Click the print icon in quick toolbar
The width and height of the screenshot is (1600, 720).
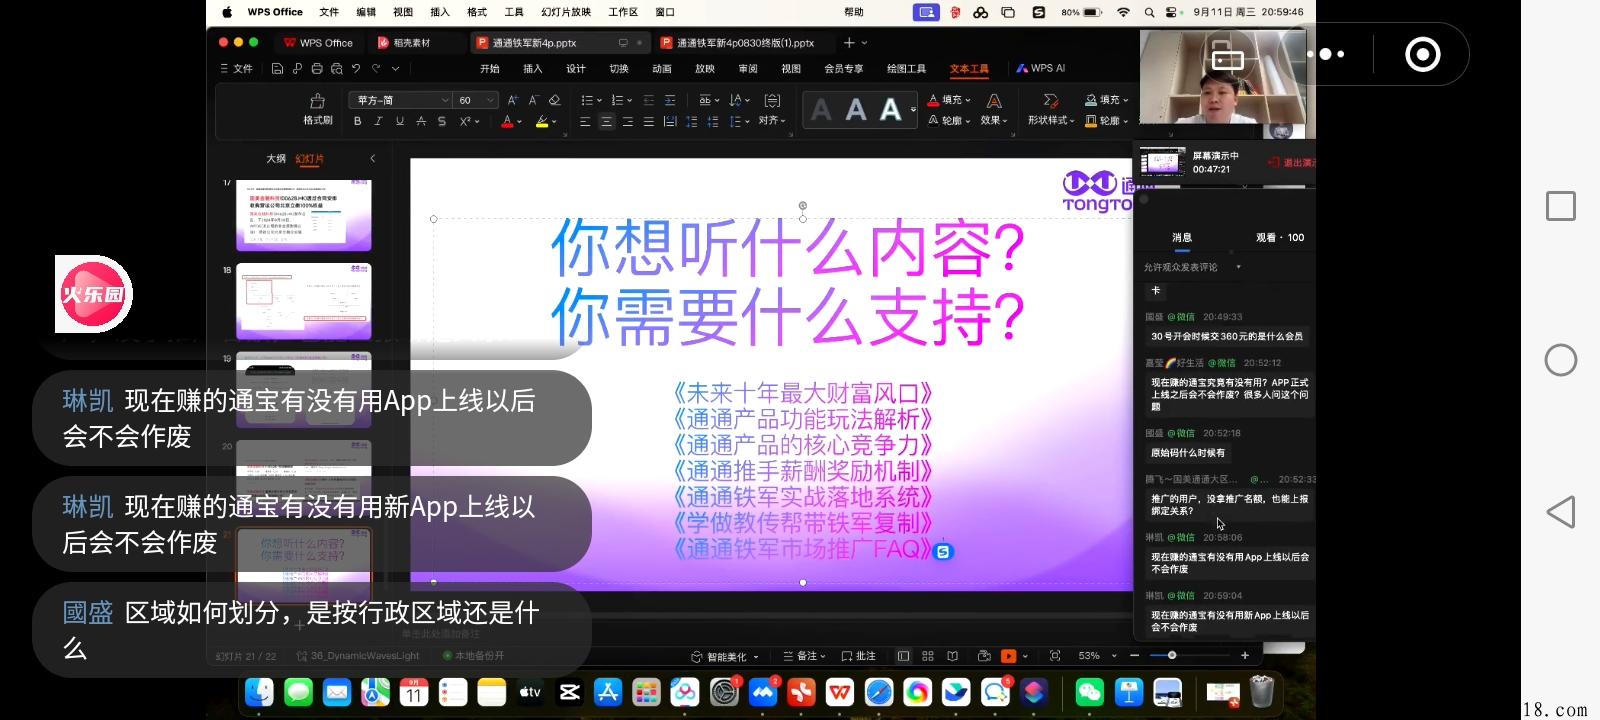tap(317, 69)
